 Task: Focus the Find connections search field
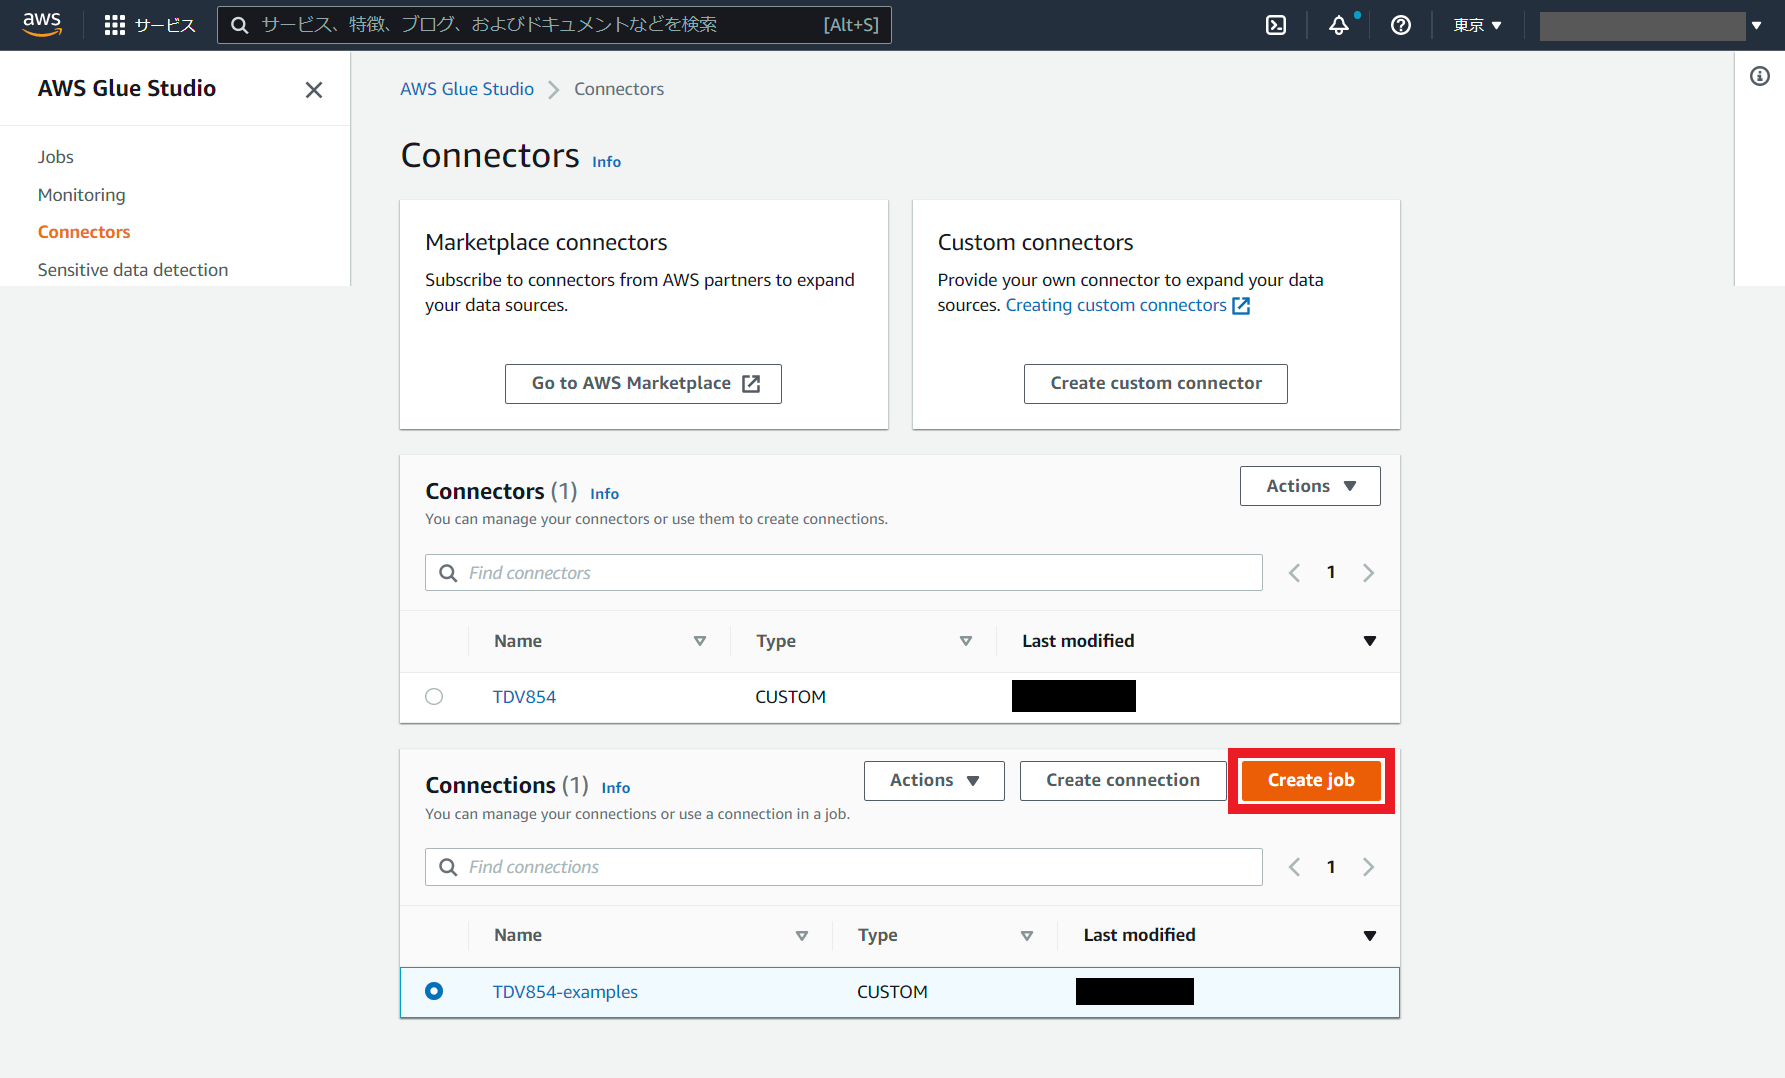click(844, 867)
